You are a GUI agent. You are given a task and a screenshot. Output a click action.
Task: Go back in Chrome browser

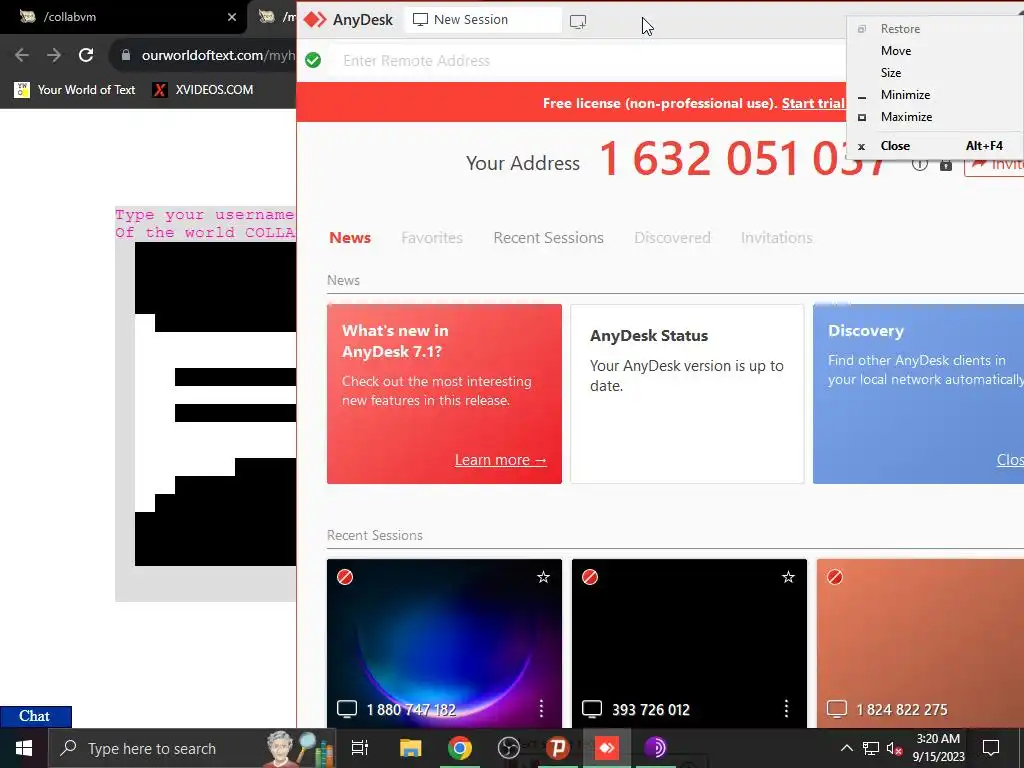coord(22,55)
